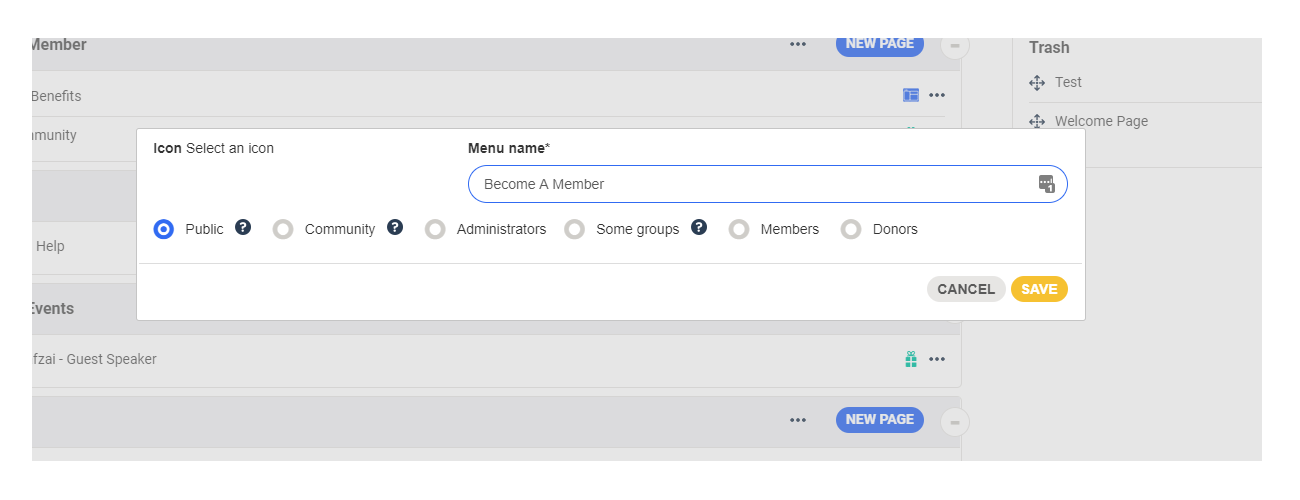This screenshot has width=1300, height=500.
Task: Select the Community visibility radio button
Action: [283, 230]
